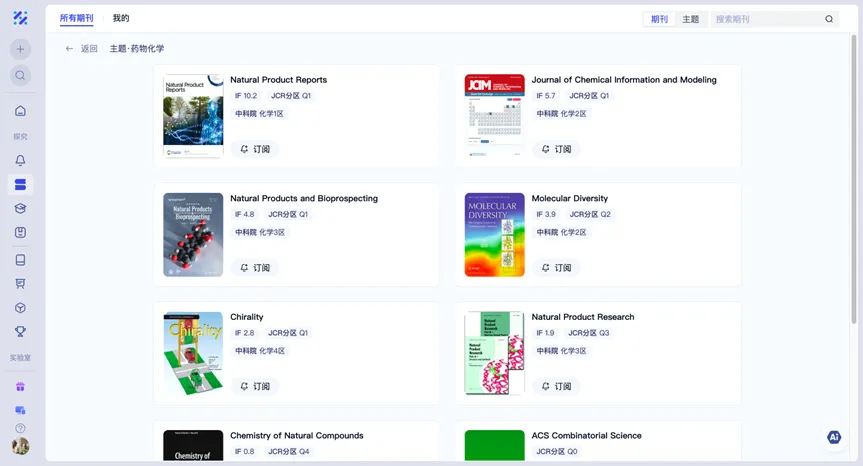Image resolution: width=863 pixels, height=466 pixels.
Task: Click the back arrow beside 返回
Action: point(69,48)
